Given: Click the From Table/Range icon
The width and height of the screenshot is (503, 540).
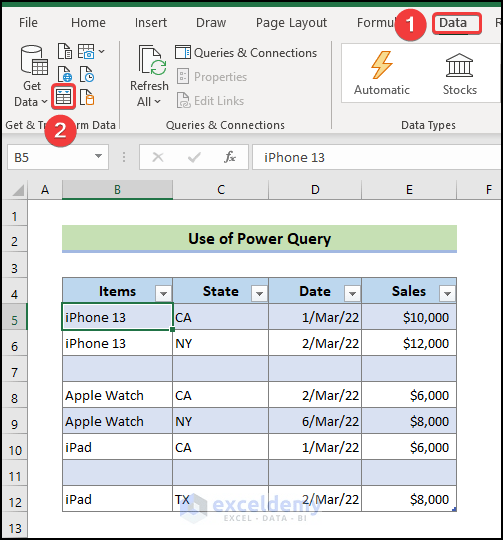Looking at the screenshot, I should pos(64,97).
